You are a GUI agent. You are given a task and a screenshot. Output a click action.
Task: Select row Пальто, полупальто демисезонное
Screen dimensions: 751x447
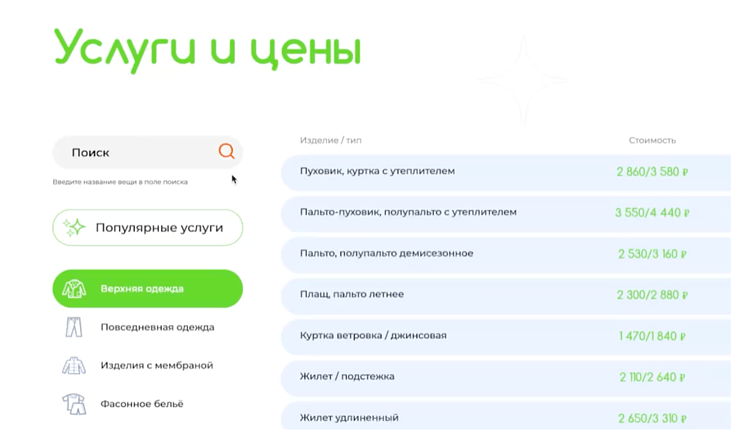506,254
